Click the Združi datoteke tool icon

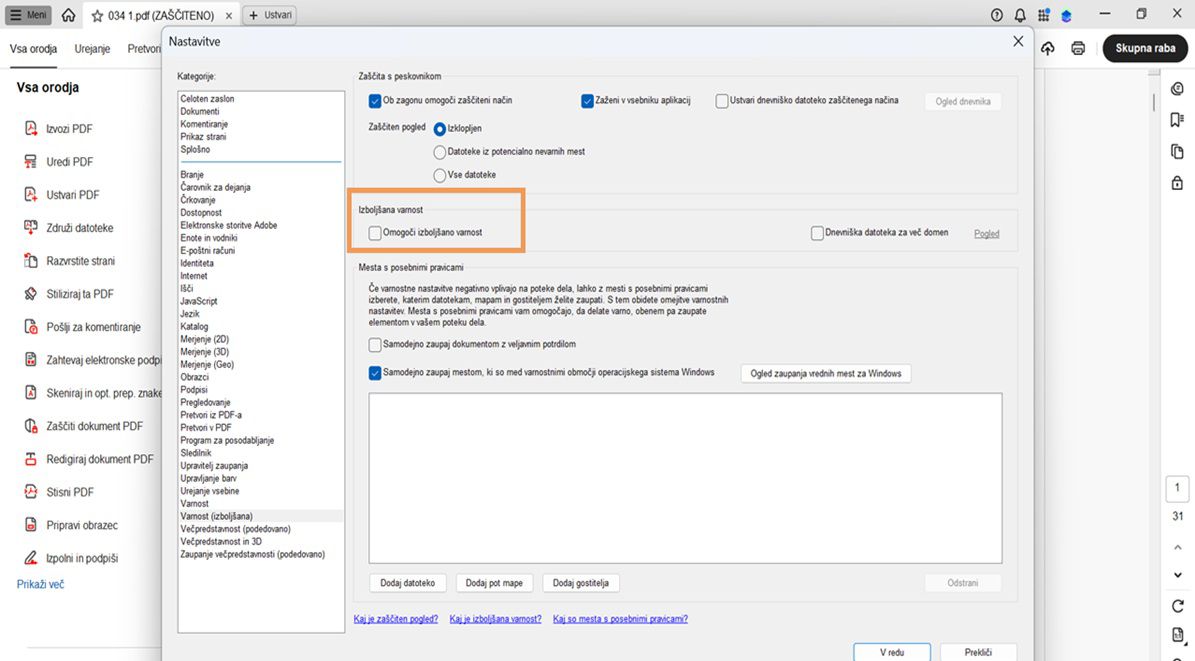point(30,227)
